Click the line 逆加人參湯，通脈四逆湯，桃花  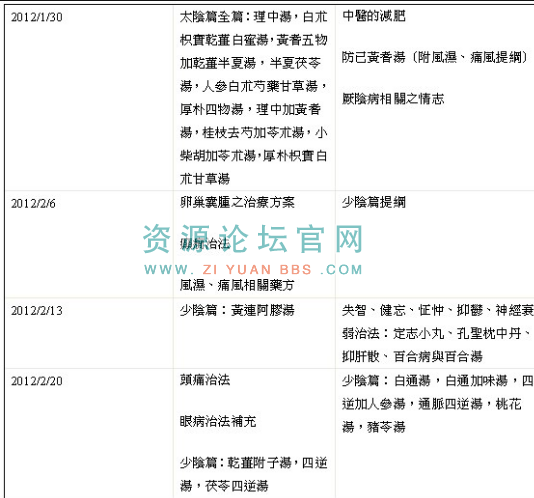[x=432, y=404]
